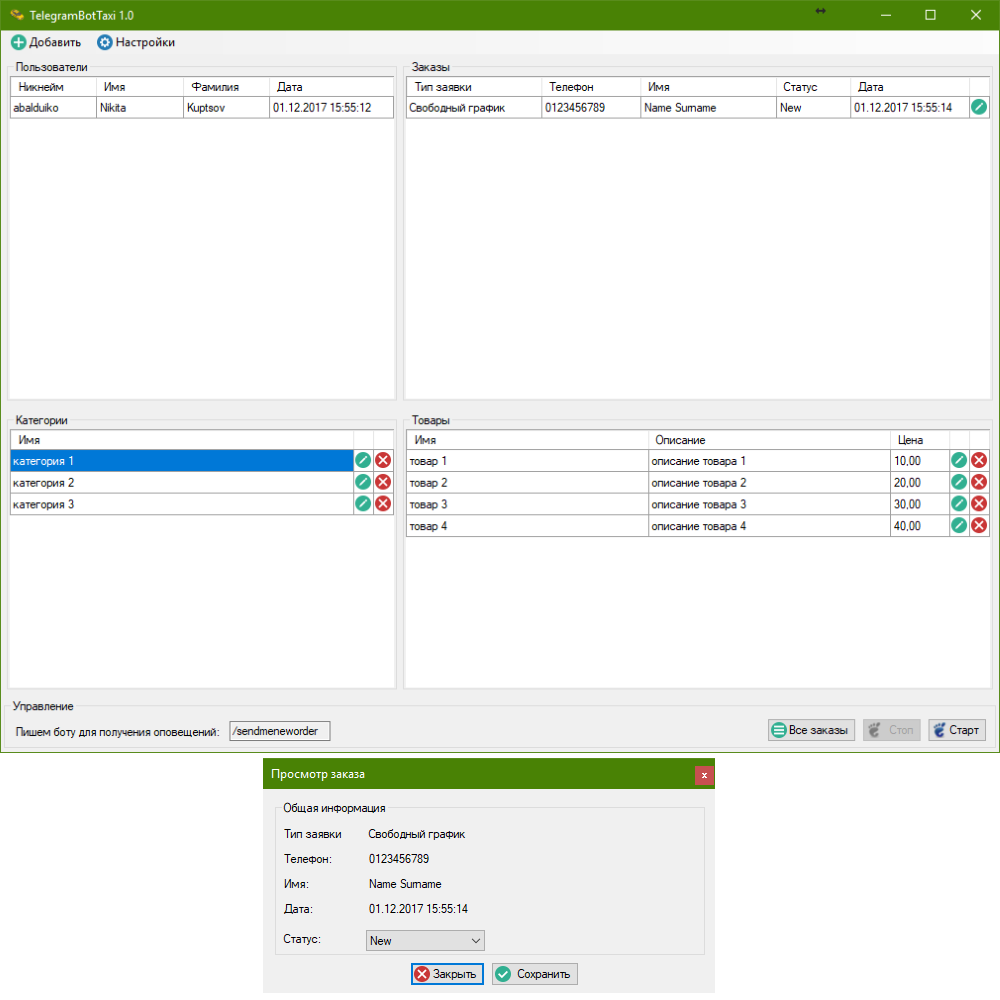
Task: Click Сохранить in order dialog
Action: 534,974
